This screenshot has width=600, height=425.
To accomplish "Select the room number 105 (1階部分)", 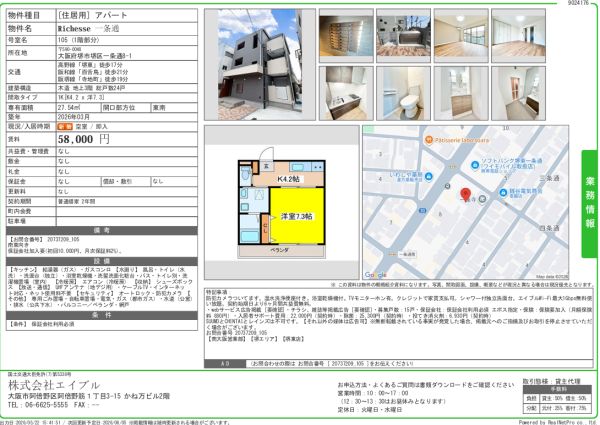I will click(78, 40).
